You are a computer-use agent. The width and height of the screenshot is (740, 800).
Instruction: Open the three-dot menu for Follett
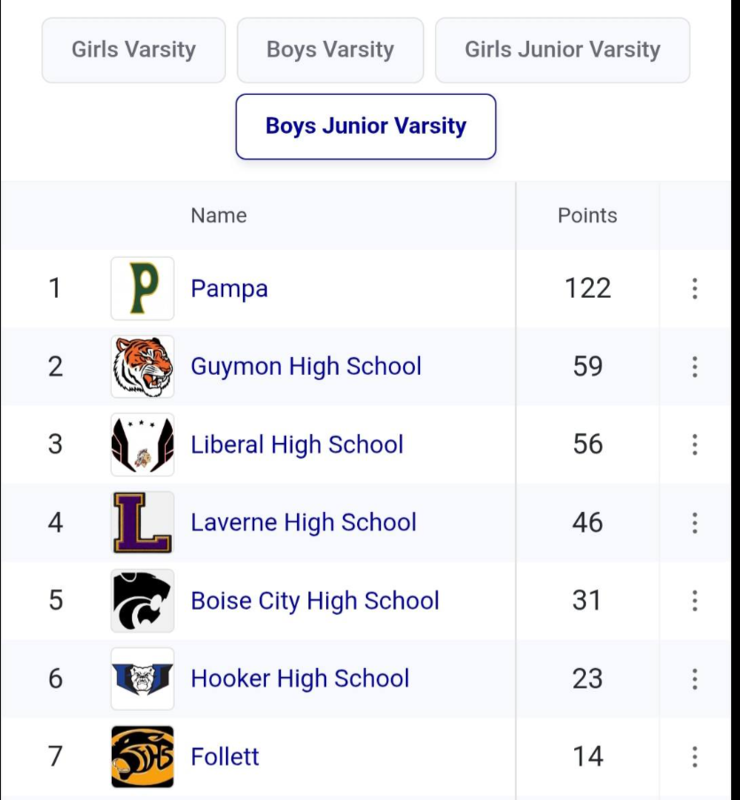[694, 757]
